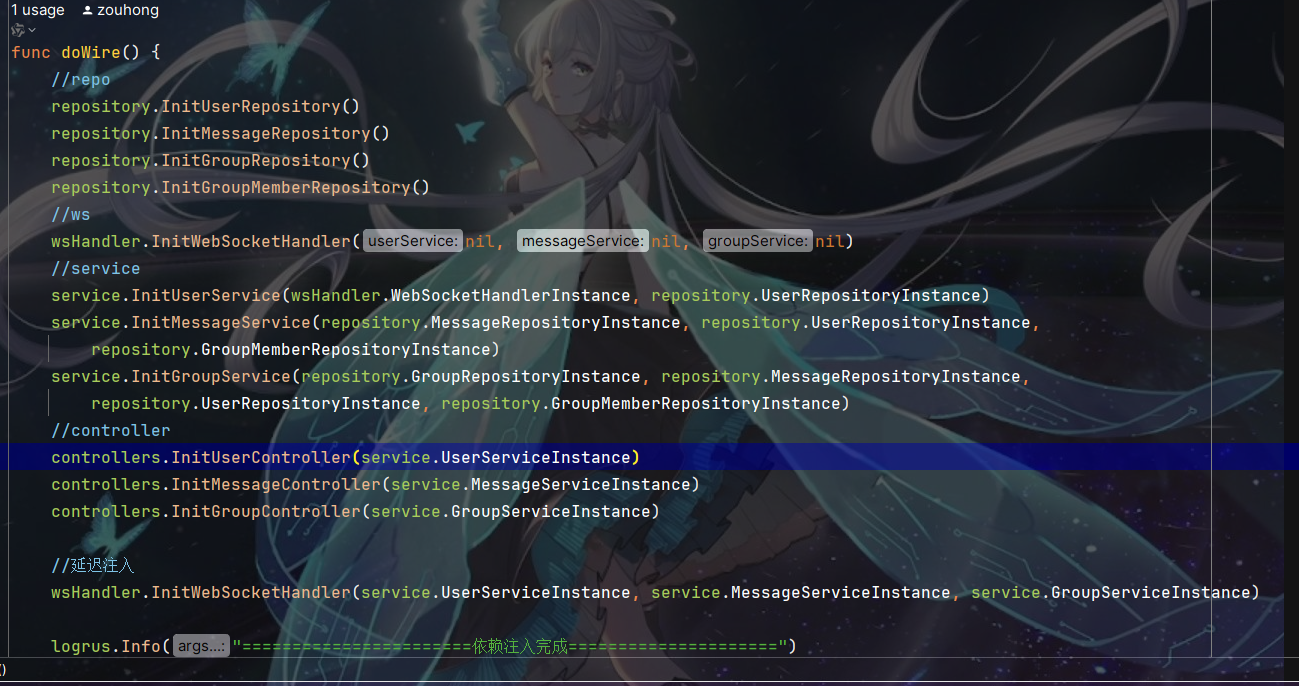Click InitUserService call
Image resolution: width=1299 pixels, height=686 pixels.
coord(206,295)
